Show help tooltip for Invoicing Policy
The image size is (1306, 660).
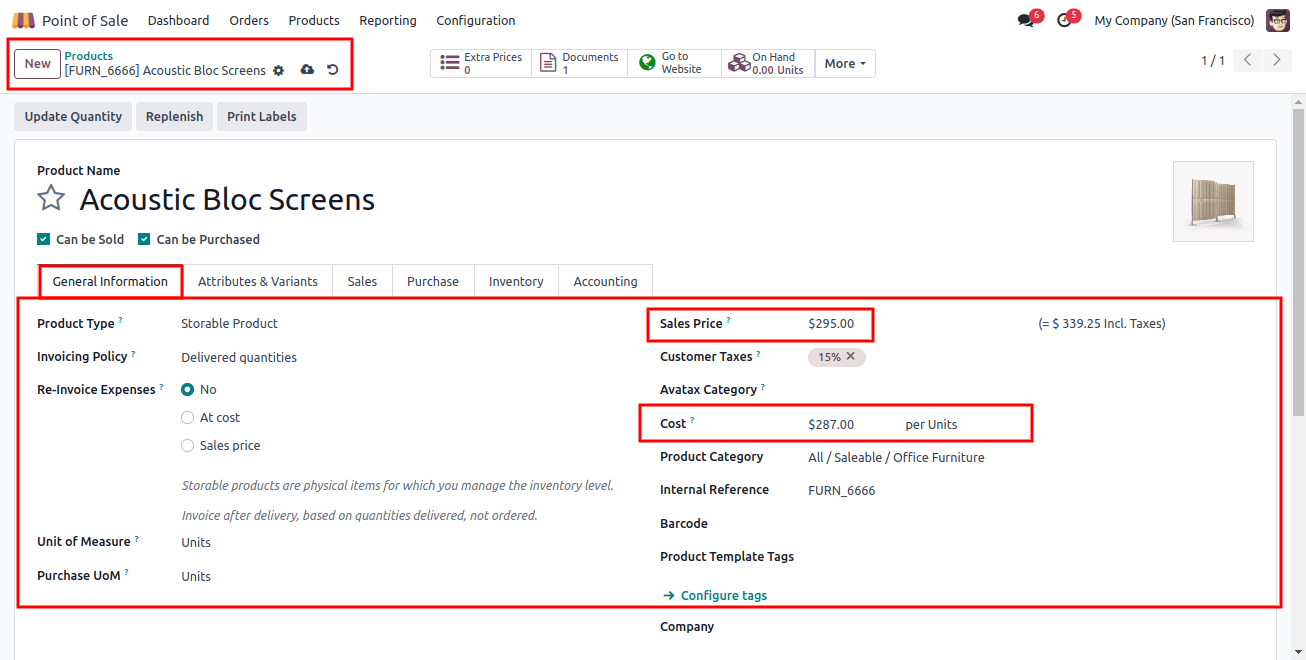[133, 353]
